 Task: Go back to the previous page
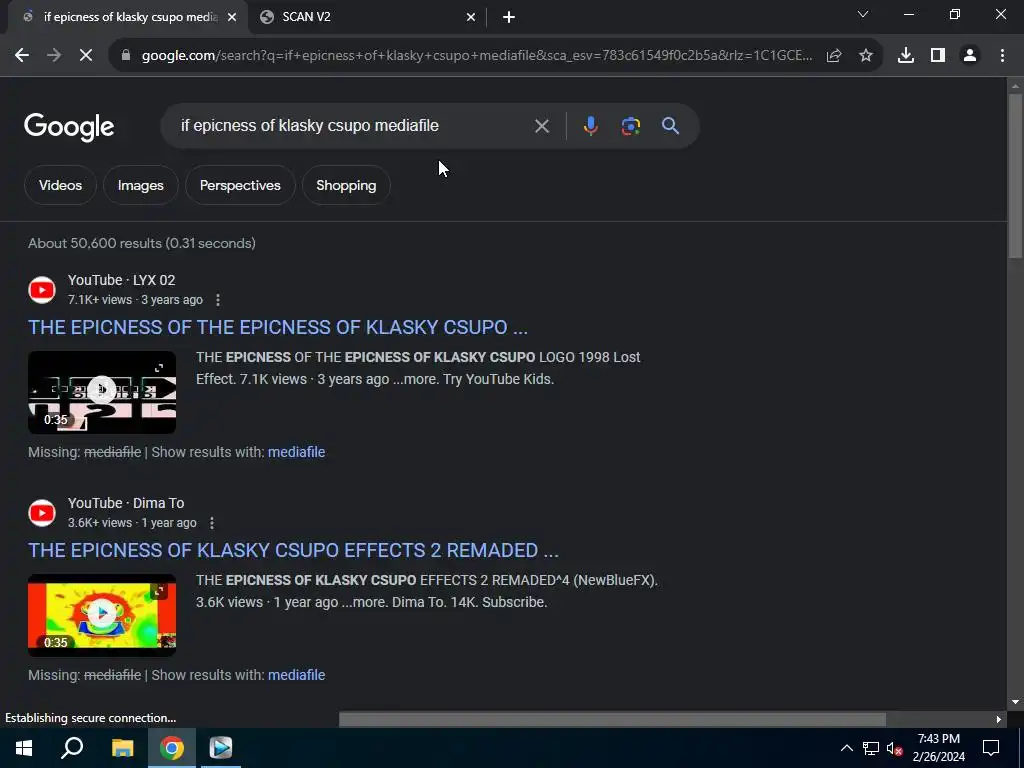pos(22,56)
